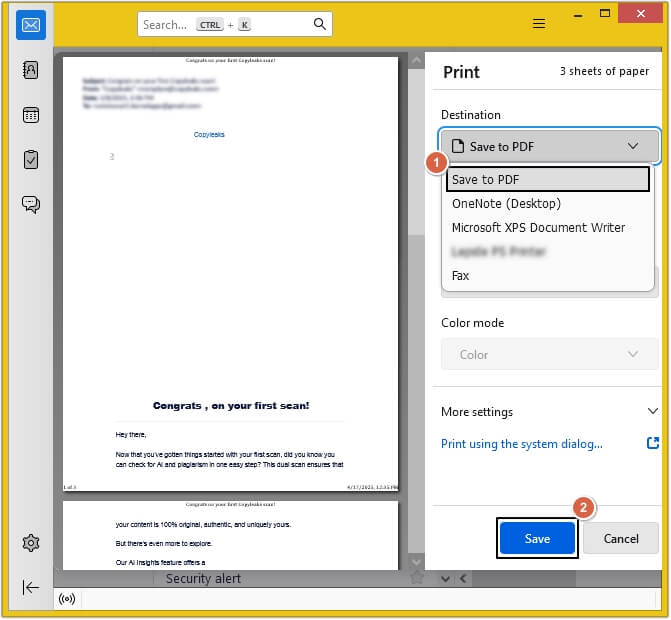The width and height of the screenshot is (671, 620).
Task: Click the external link icon beside system dialog
Action: pyautogui.click(x=653, y=443)
